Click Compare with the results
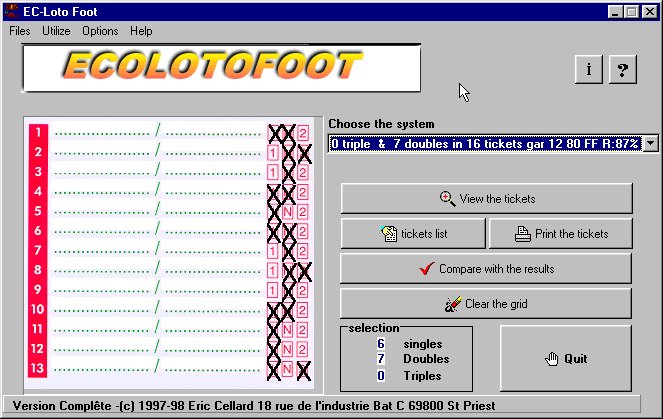 point(486,269)
